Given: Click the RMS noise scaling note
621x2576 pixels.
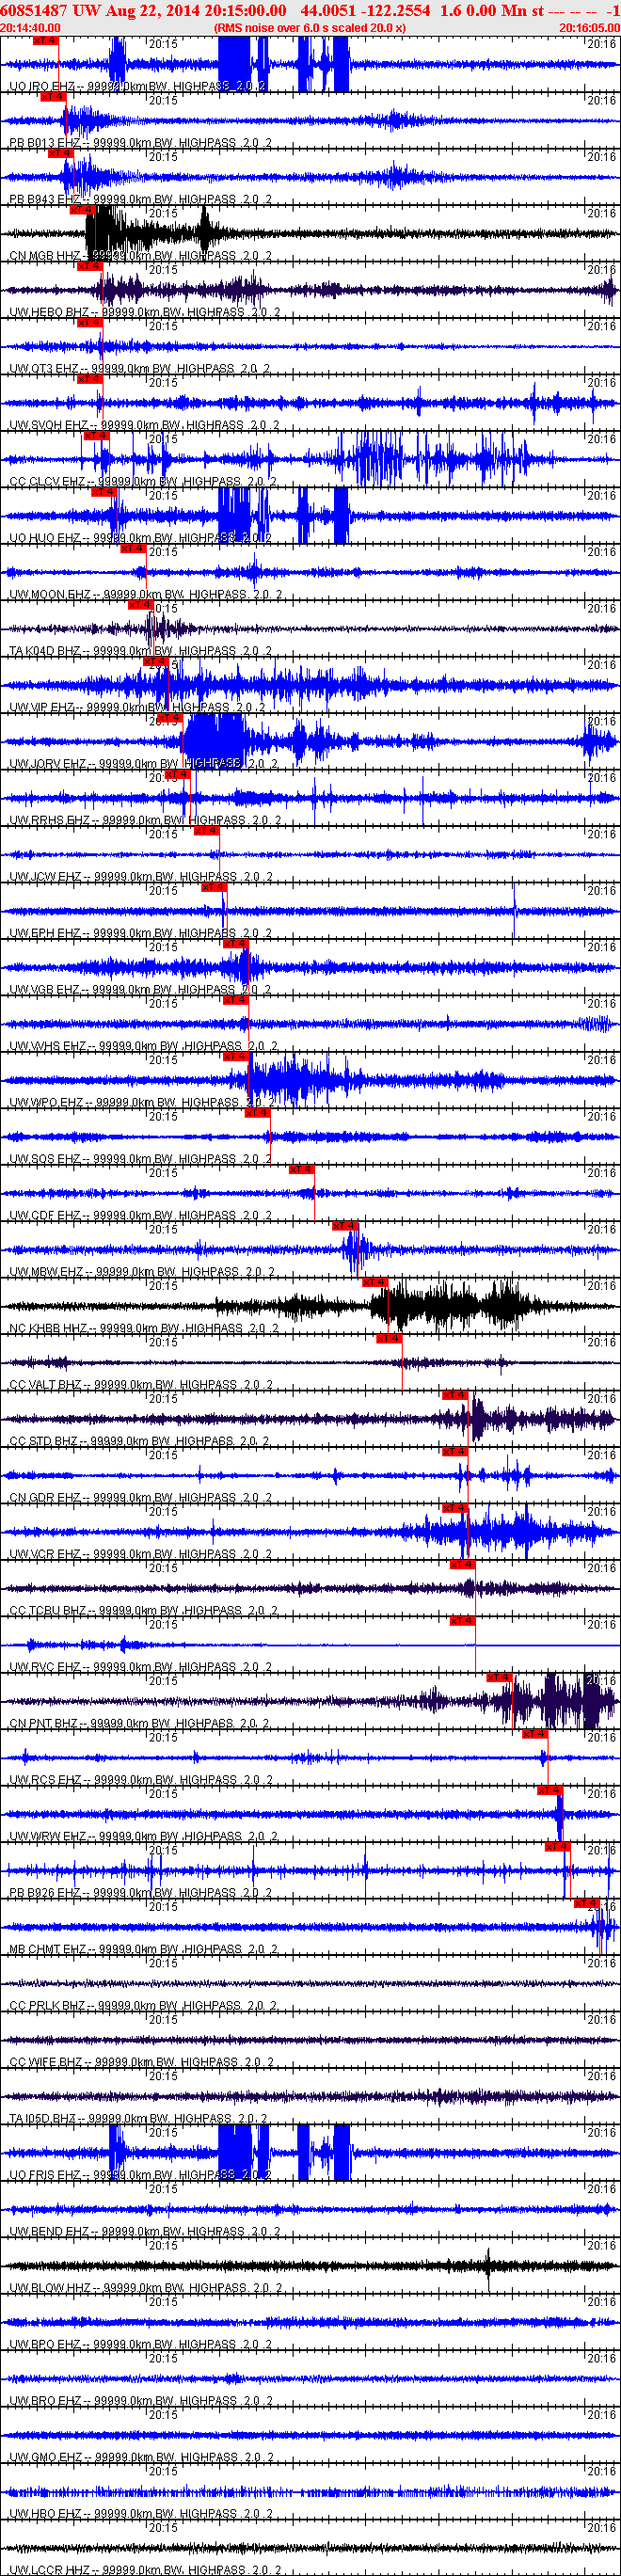Looking at the screenshot, I should click(x=310, y=28).
